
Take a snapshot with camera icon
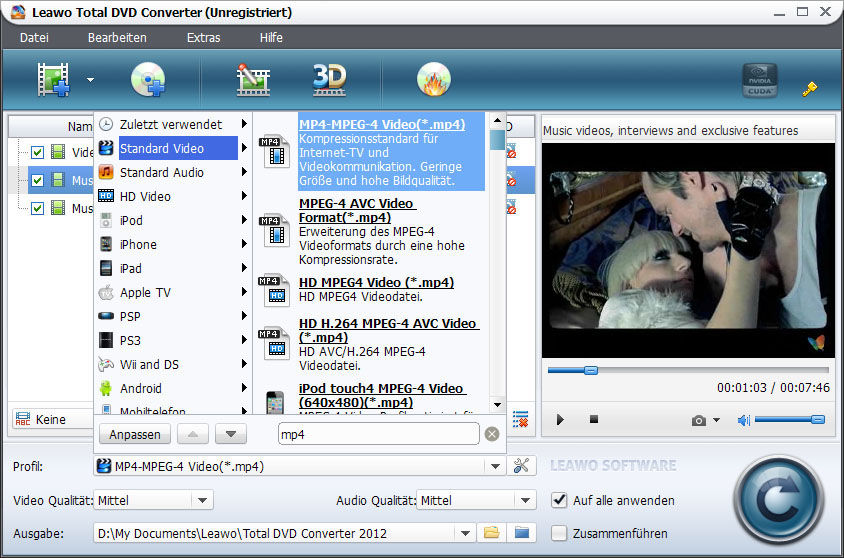[x=699, y=420]
